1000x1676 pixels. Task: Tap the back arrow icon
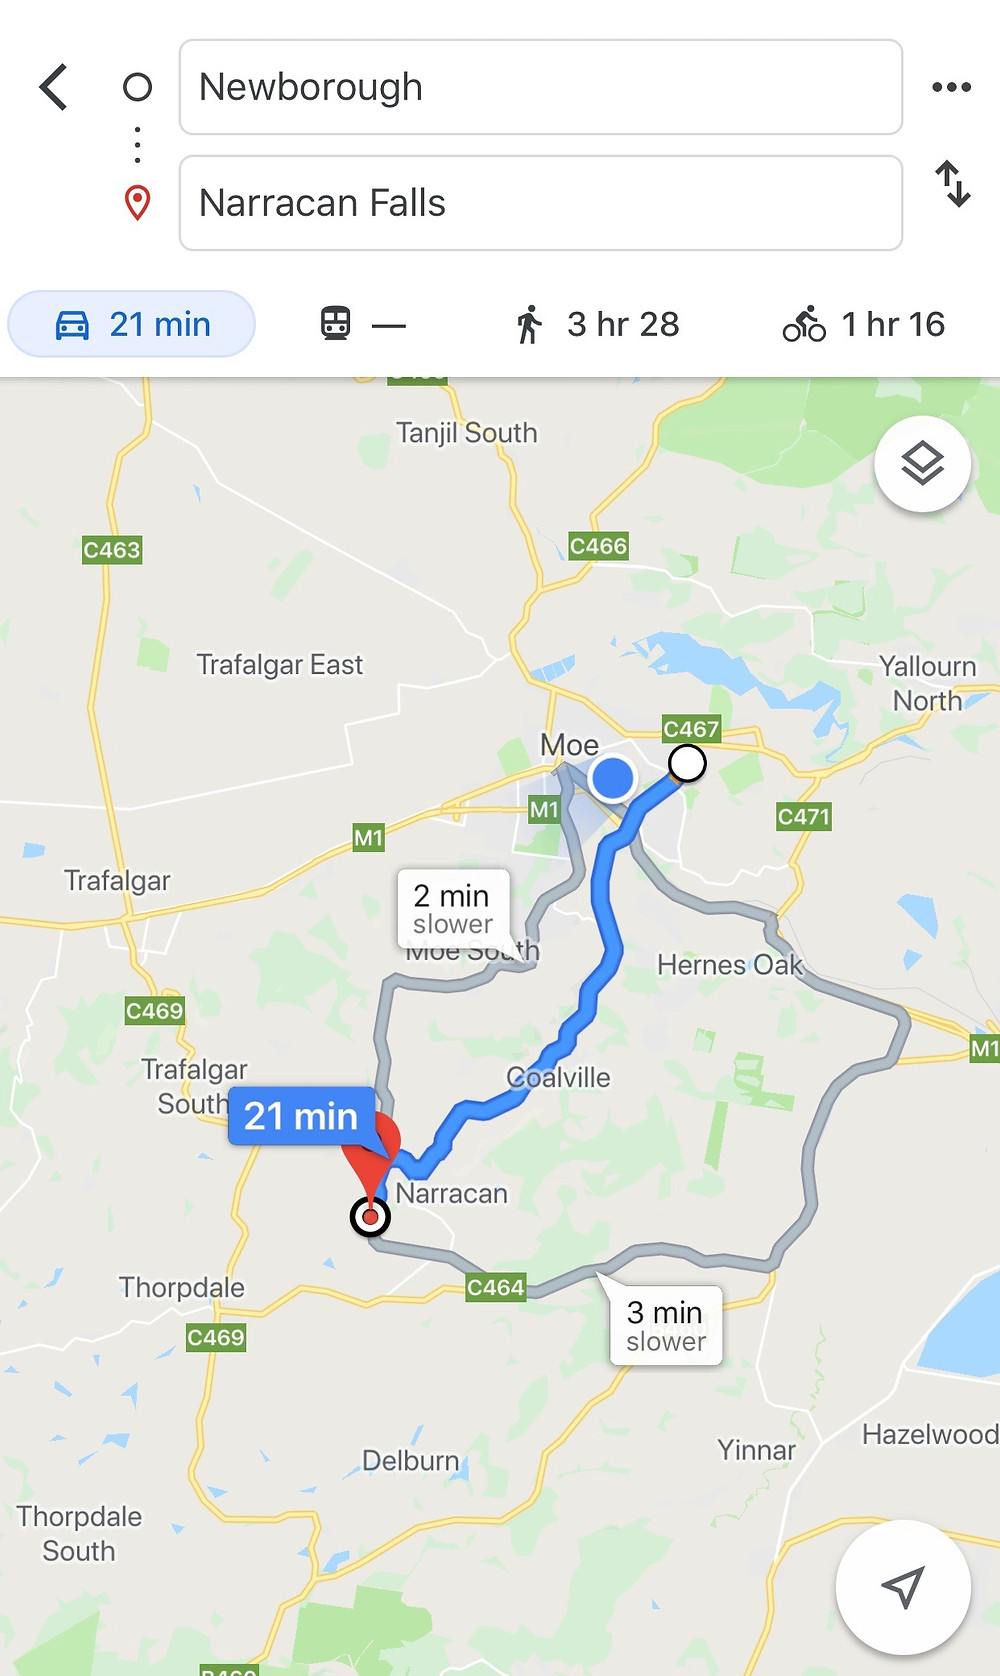point(54,87)
